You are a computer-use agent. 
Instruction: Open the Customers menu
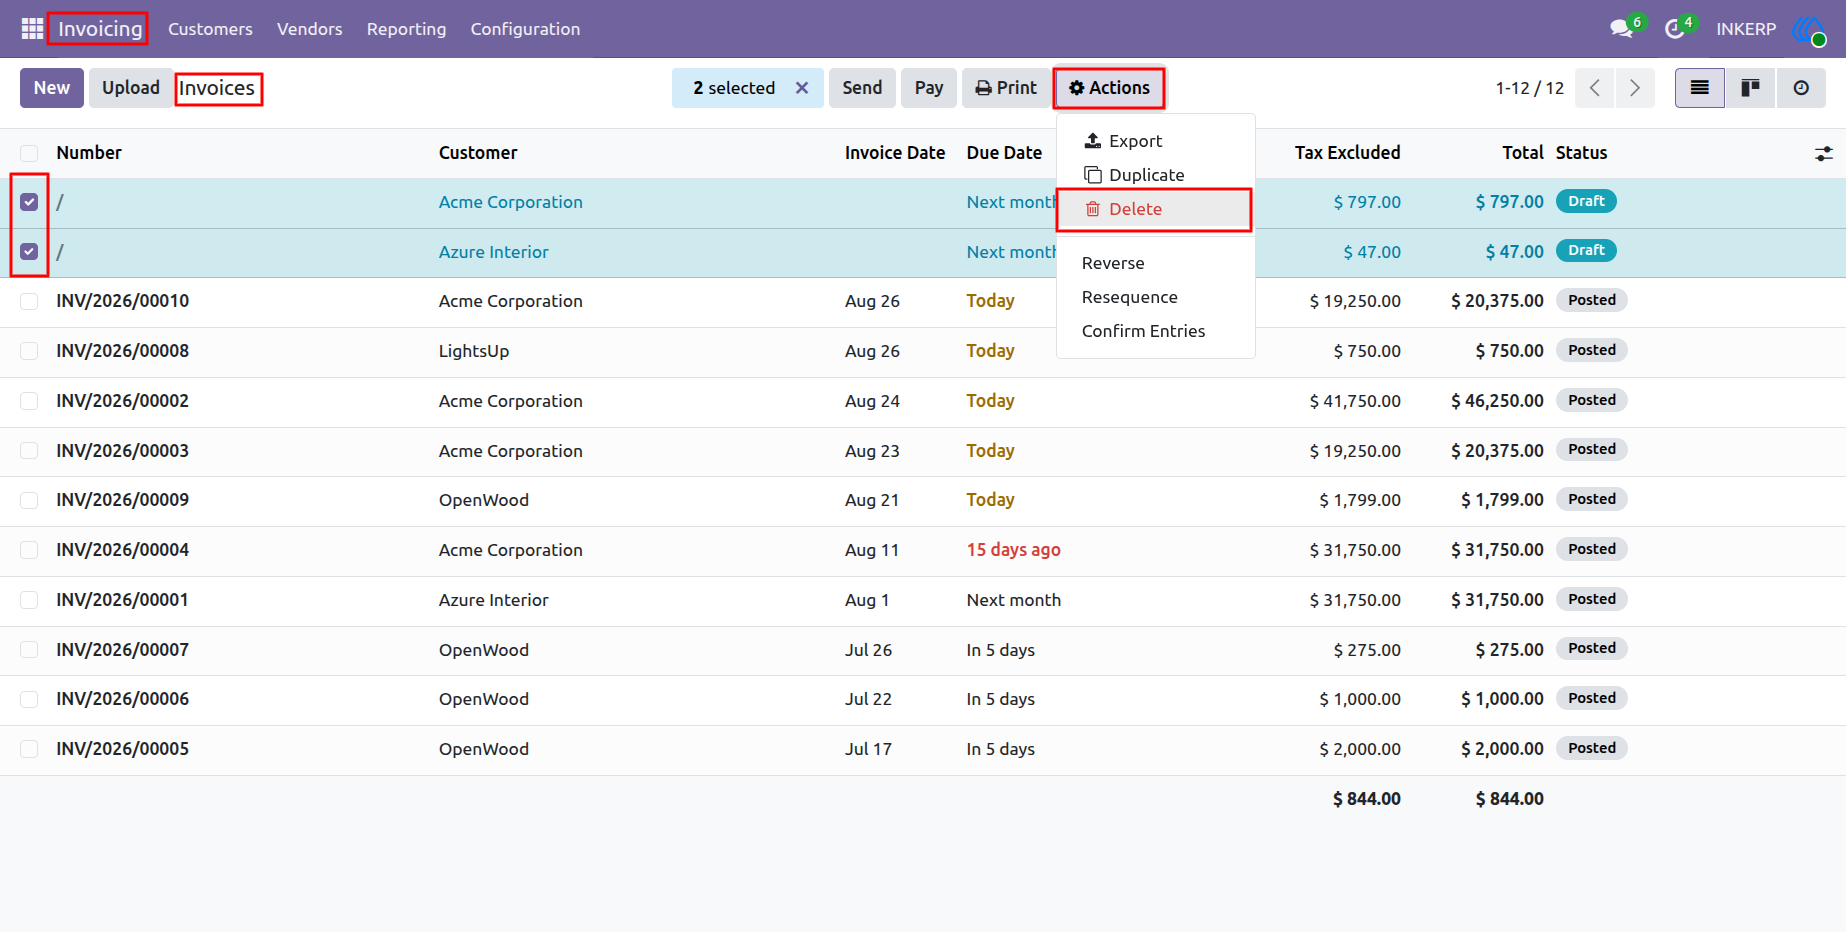pyautogui.click(x=210, y=29)
